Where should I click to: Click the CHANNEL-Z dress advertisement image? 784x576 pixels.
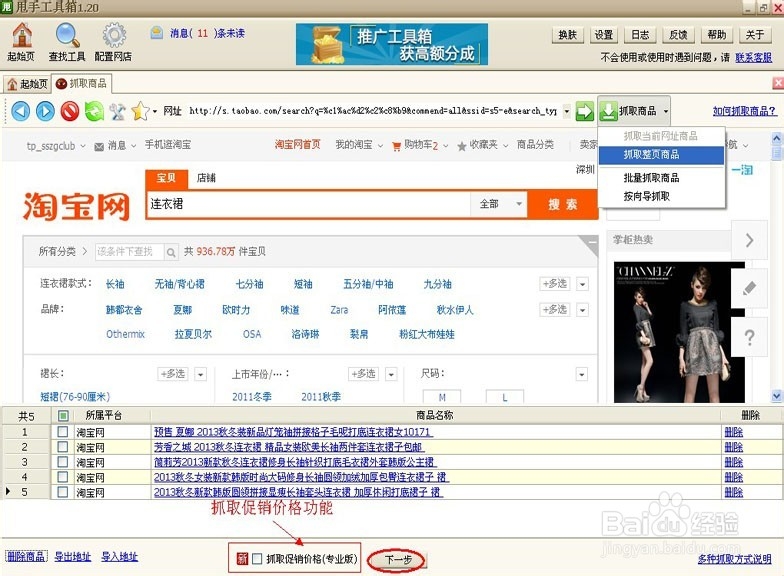click(x=679, y=332)
